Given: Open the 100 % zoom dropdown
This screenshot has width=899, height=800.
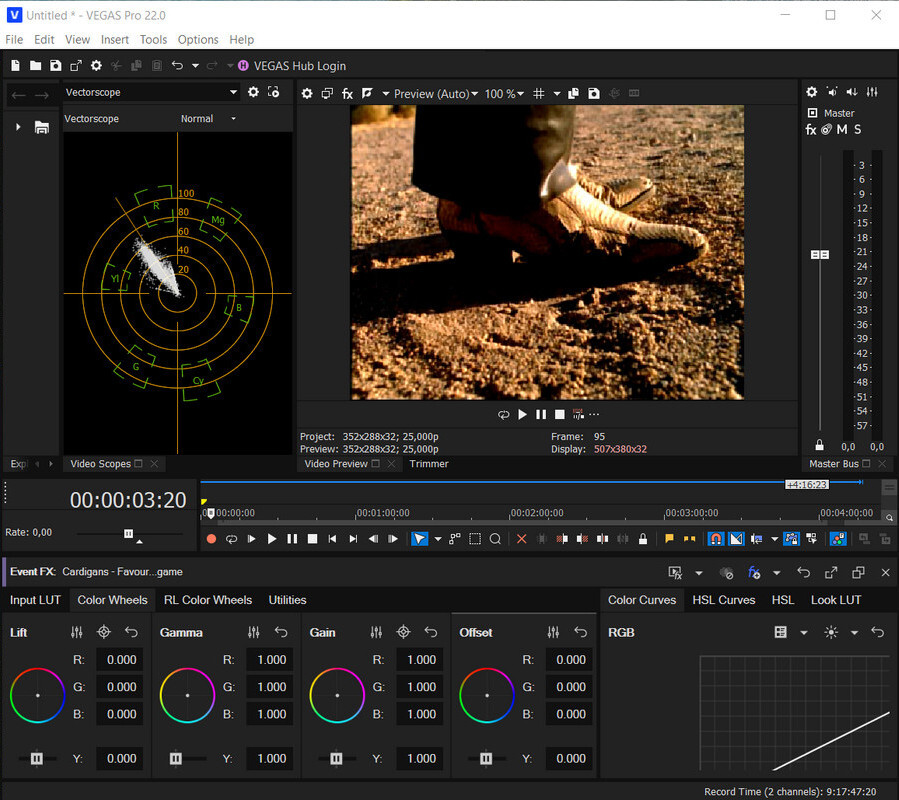Looking at the screenshot, I should 504,94.
